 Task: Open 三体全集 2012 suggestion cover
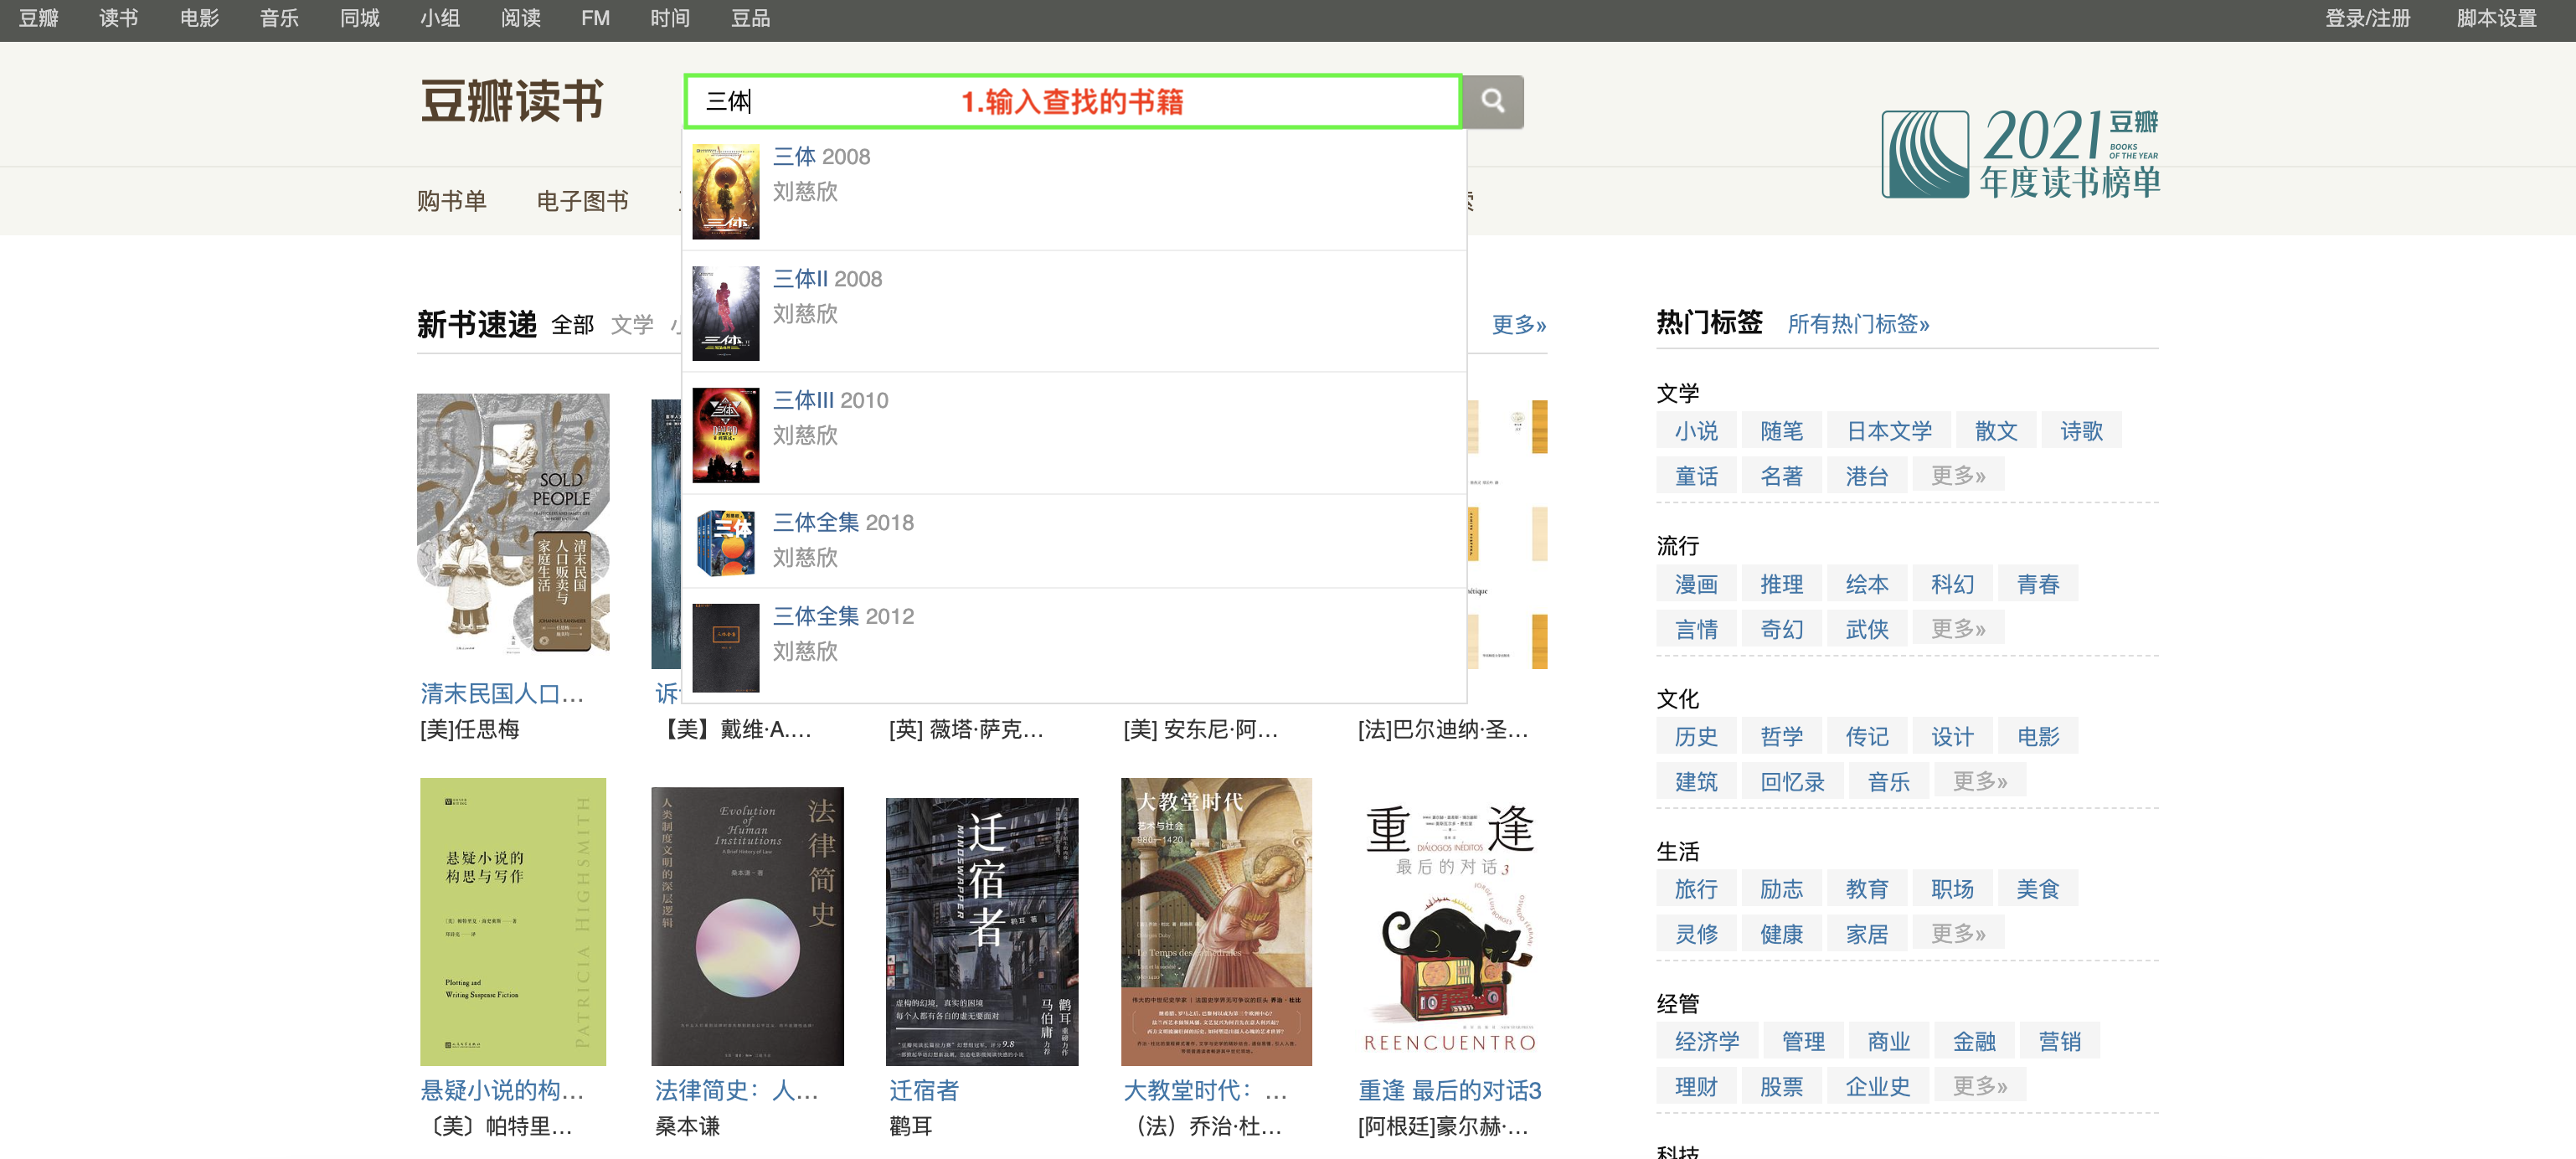coord(725,648)
